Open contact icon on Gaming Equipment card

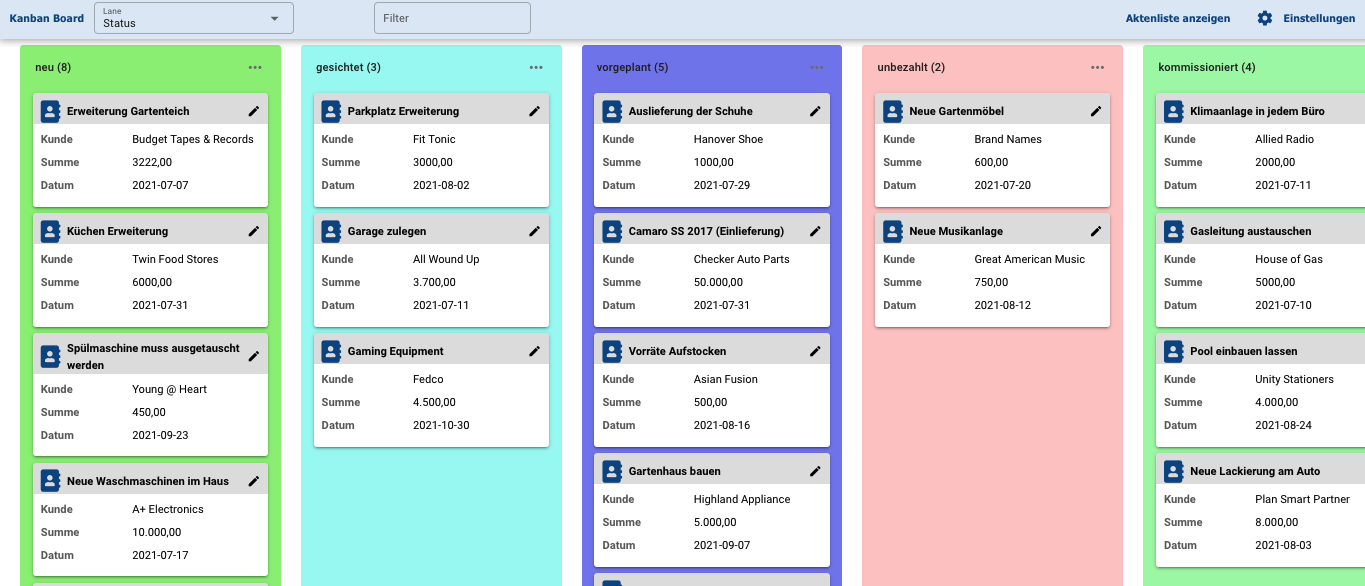[x=331, y=351]
